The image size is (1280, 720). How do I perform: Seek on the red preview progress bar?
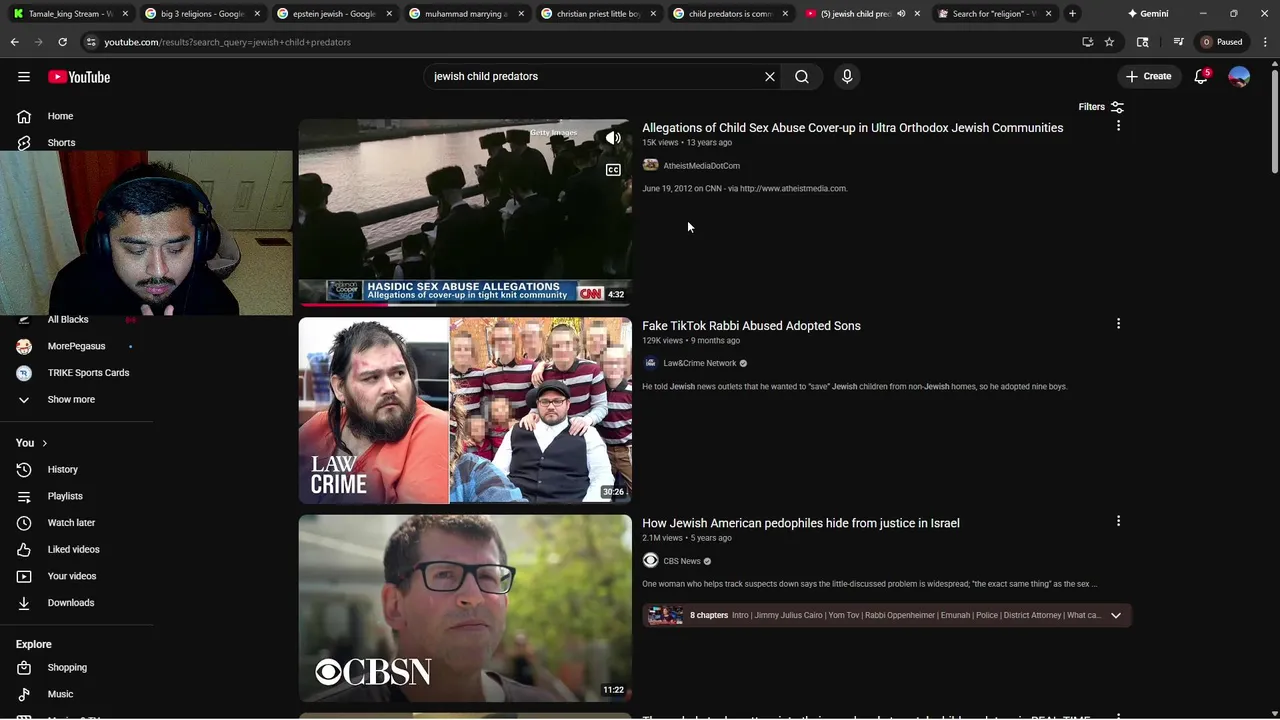pyautogui.click(x=465, y=304)
